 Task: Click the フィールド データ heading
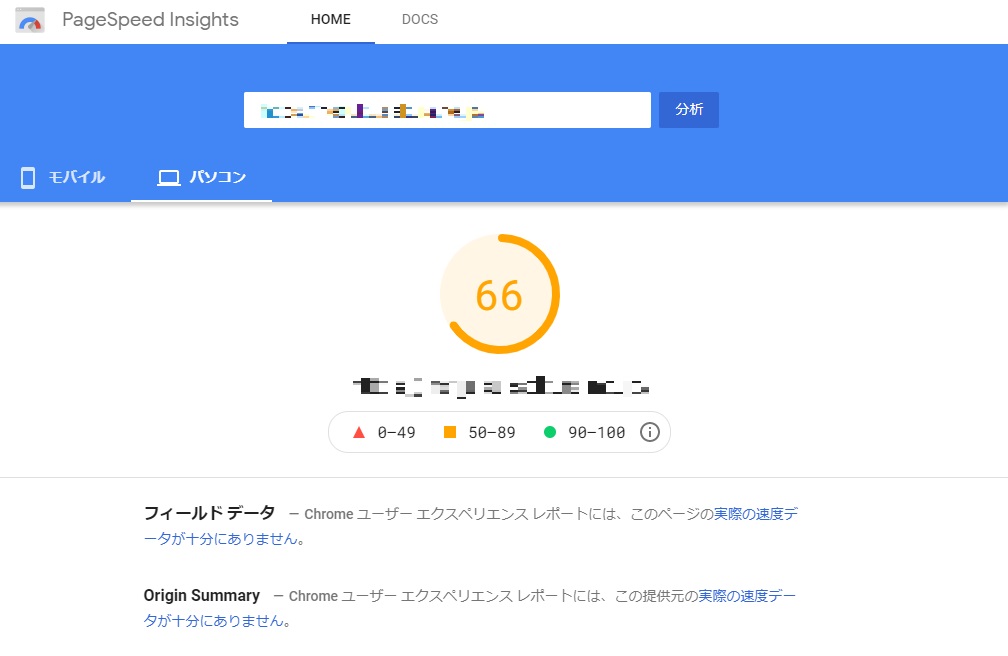click(209, 513)
